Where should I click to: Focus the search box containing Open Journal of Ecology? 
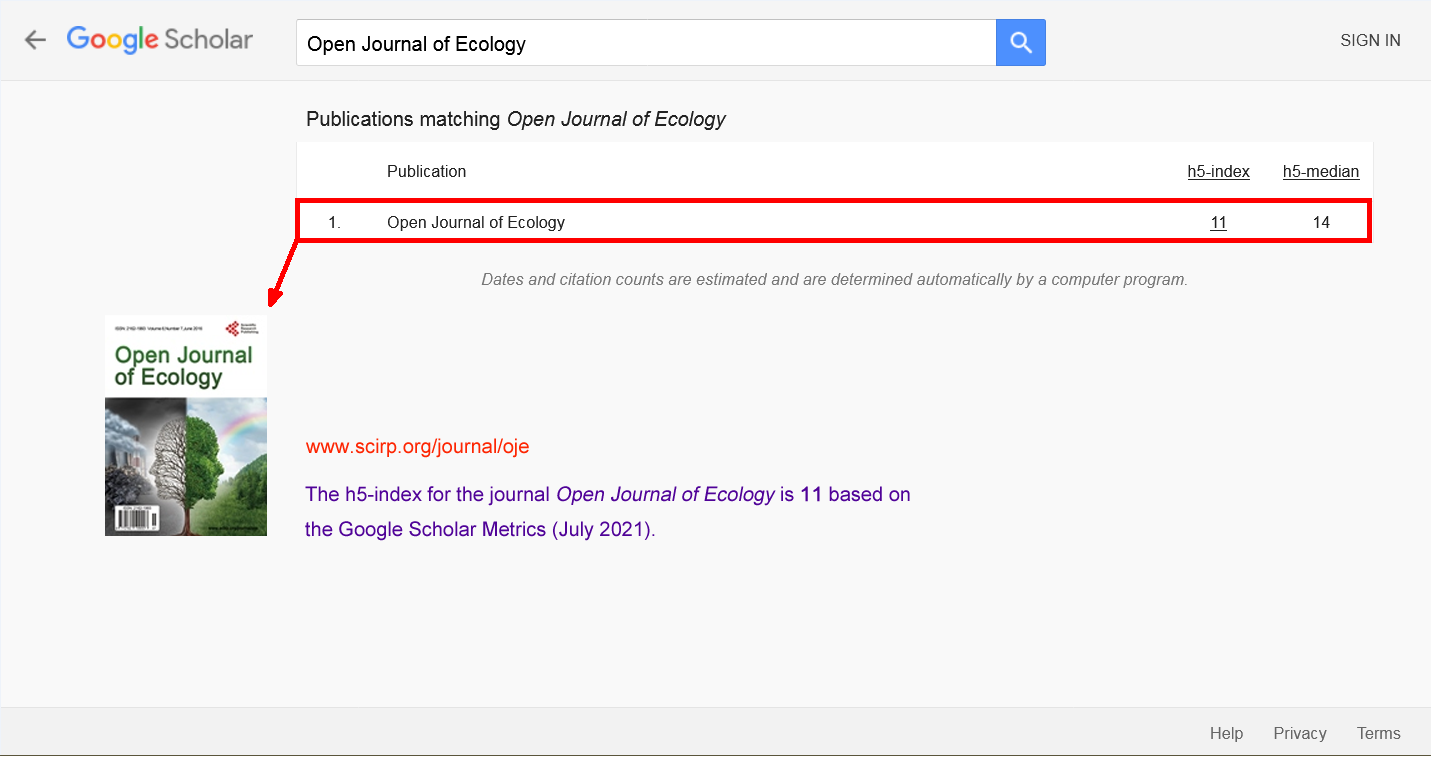point(645,43)
